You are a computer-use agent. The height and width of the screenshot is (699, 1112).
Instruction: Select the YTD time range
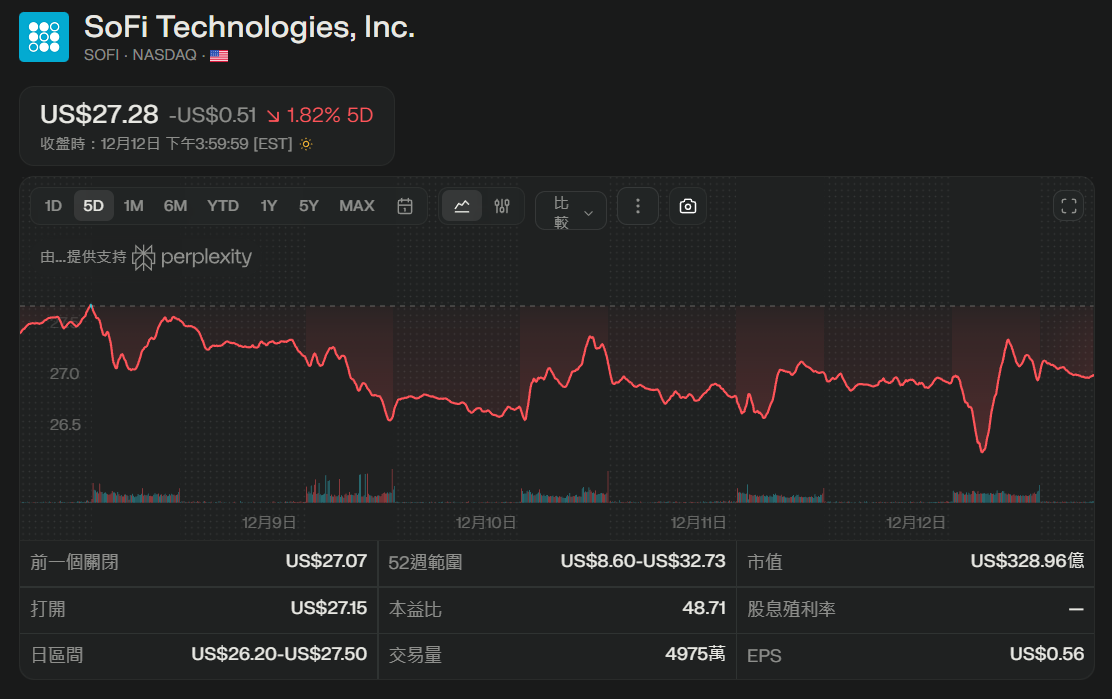point(223,206)
